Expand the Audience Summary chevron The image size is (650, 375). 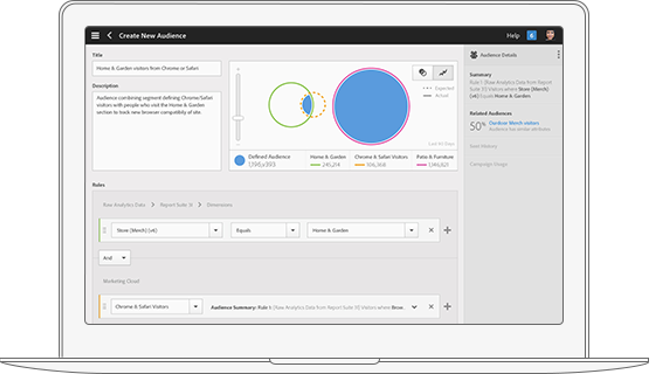pos(414,307)
